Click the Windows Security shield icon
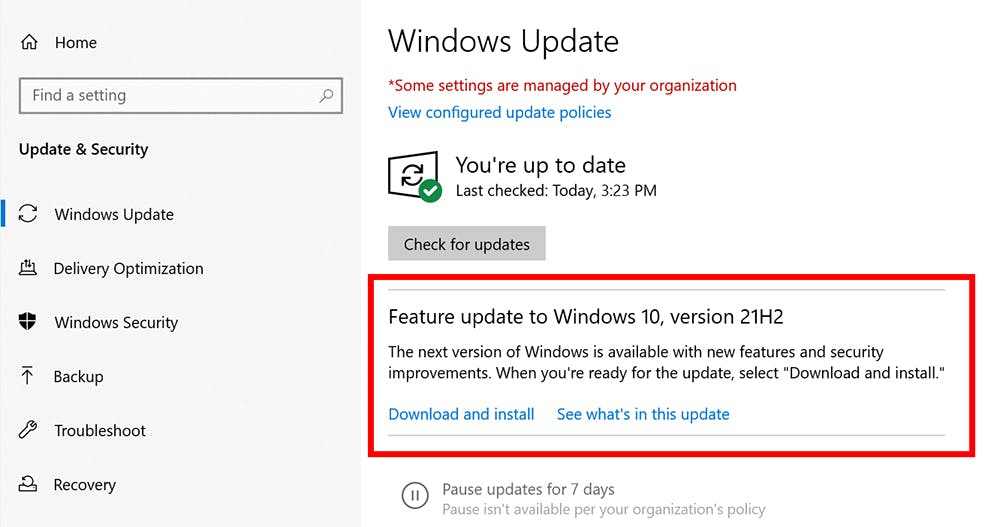This screenshot has height=527, width=1000. pyautogui.click(x=29, y=322)
